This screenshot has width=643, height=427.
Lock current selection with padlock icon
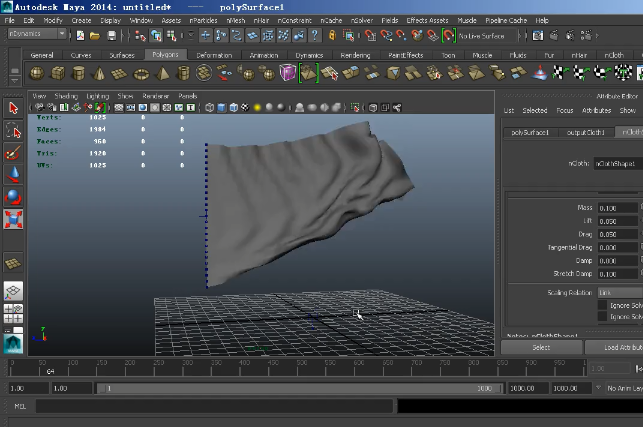332,36
